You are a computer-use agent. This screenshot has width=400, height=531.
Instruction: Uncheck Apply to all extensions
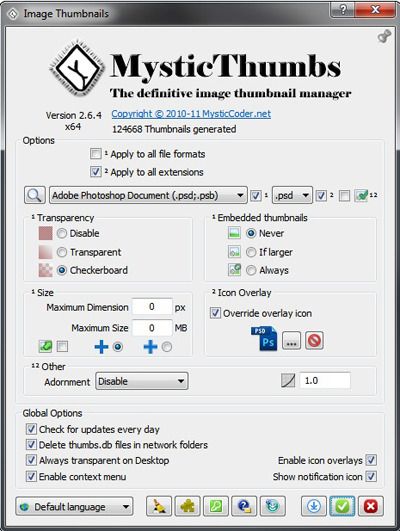click(96, 172)
